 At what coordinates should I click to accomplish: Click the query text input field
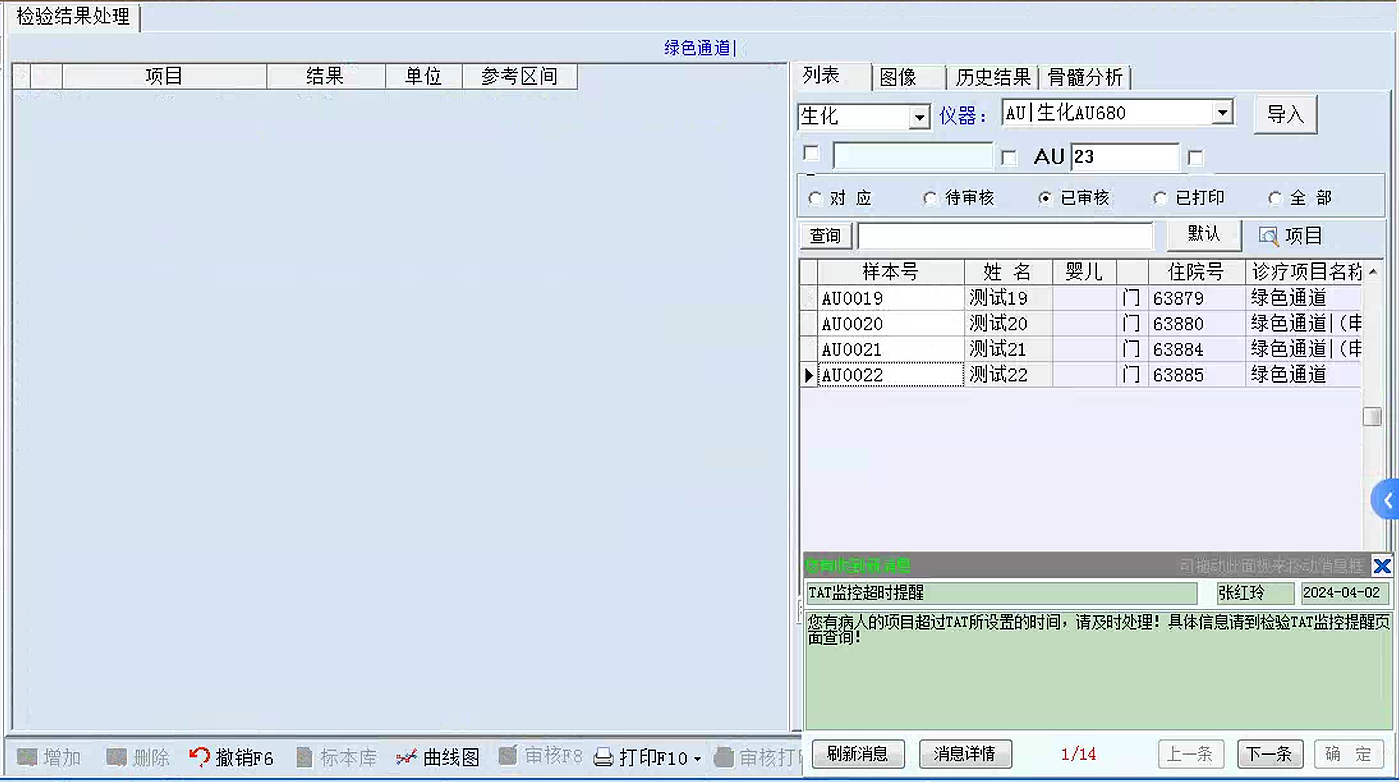[x=1005, y=236]
